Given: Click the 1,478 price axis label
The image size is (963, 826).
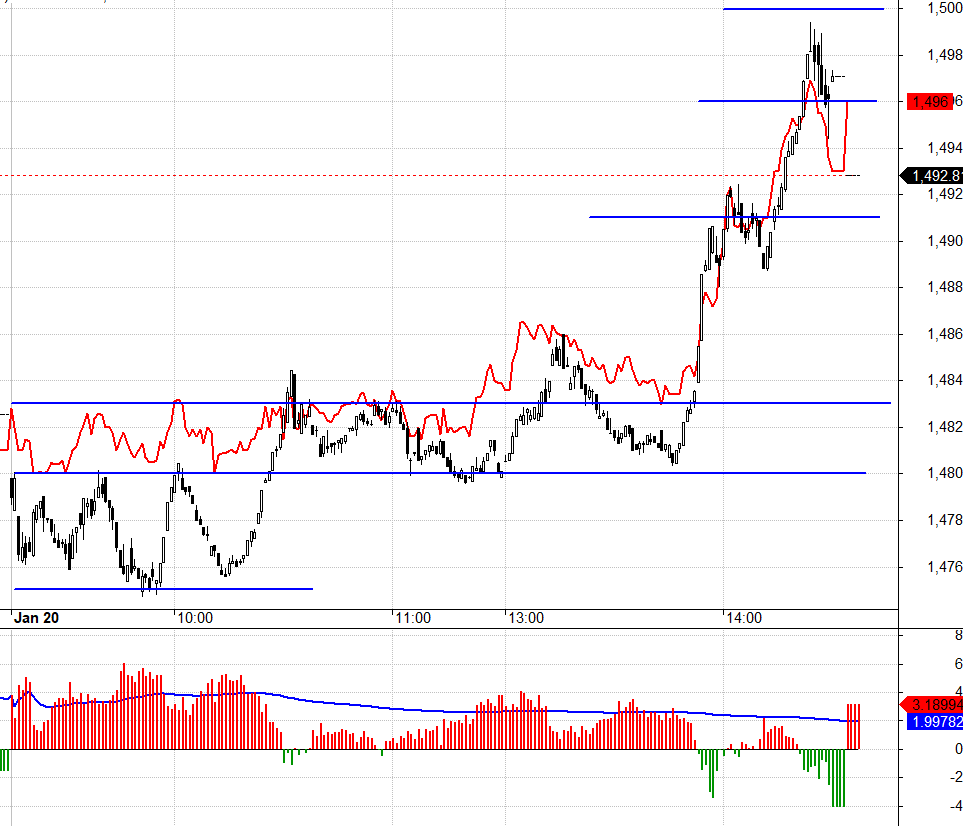Looking at the screenshot, I should point(945,520).
